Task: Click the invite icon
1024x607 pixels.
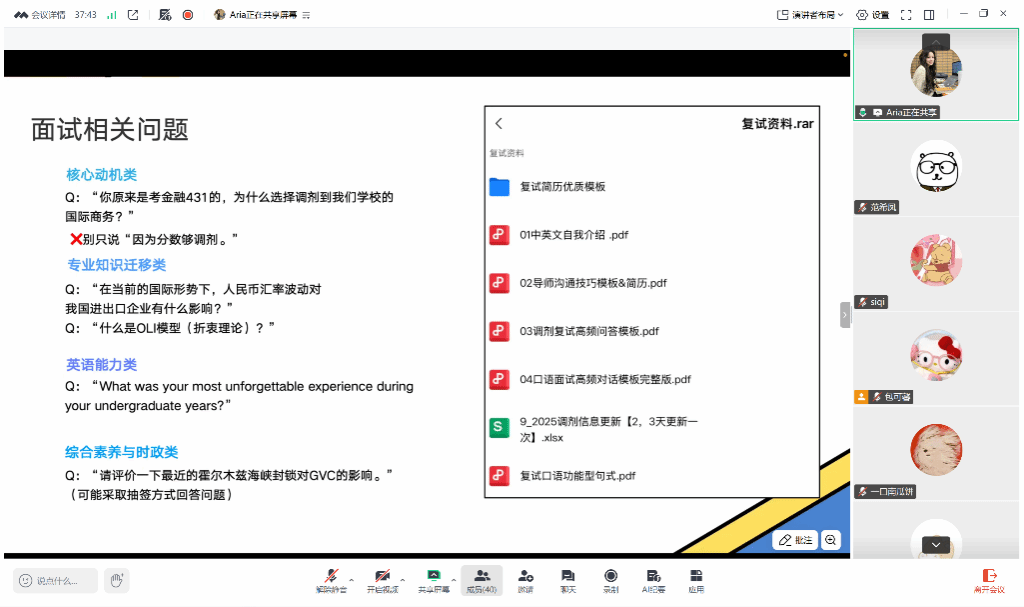Action: coord(525,580)
